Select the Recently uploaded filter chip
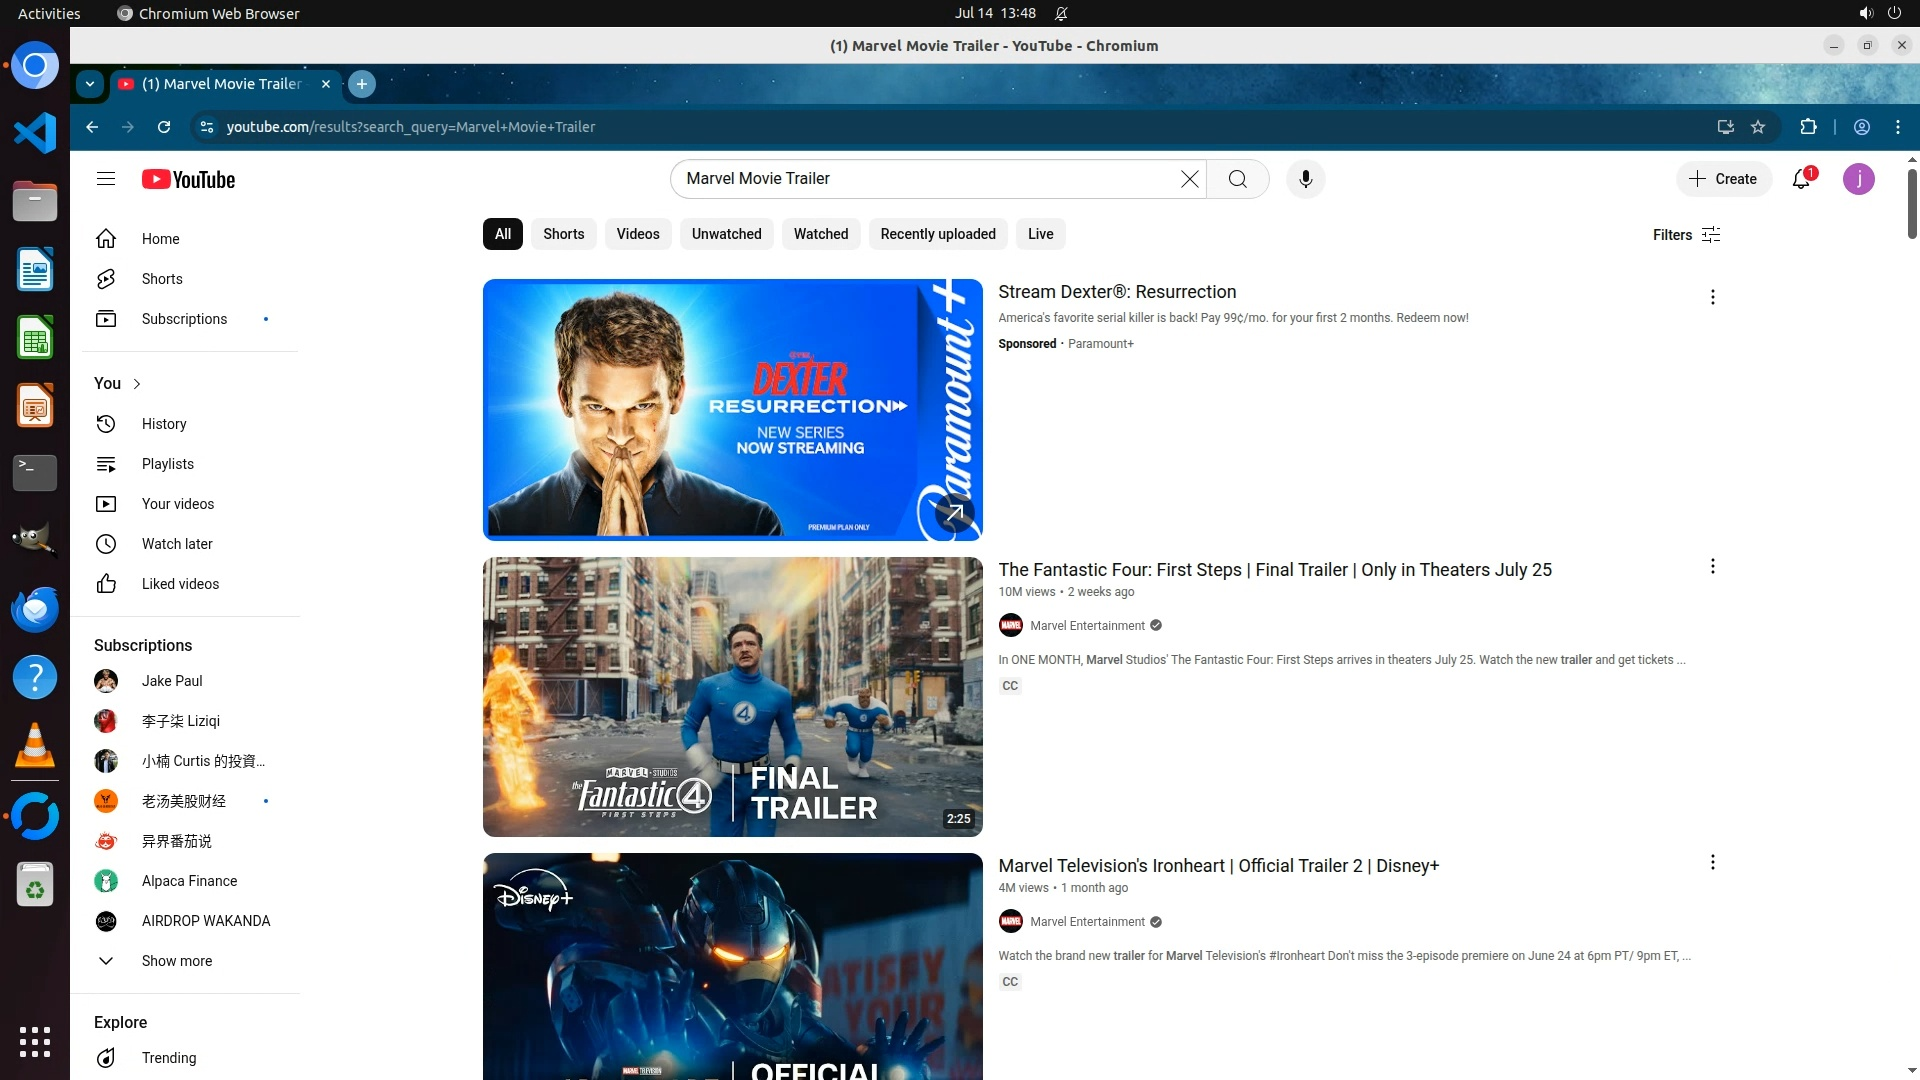Viewport: 1920px width, 1080px height. pos(937,234)
